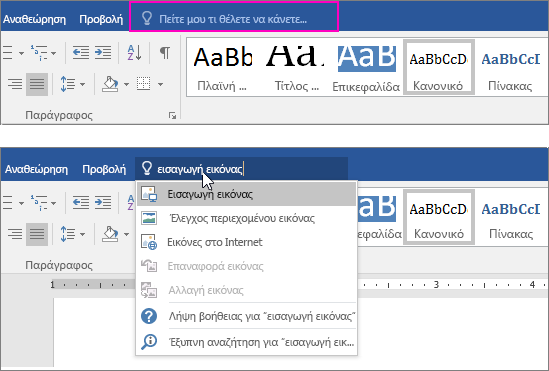549x371 pixels.
Task: Apply the Τίτλος style in the upper gallery
Action: 296,68
